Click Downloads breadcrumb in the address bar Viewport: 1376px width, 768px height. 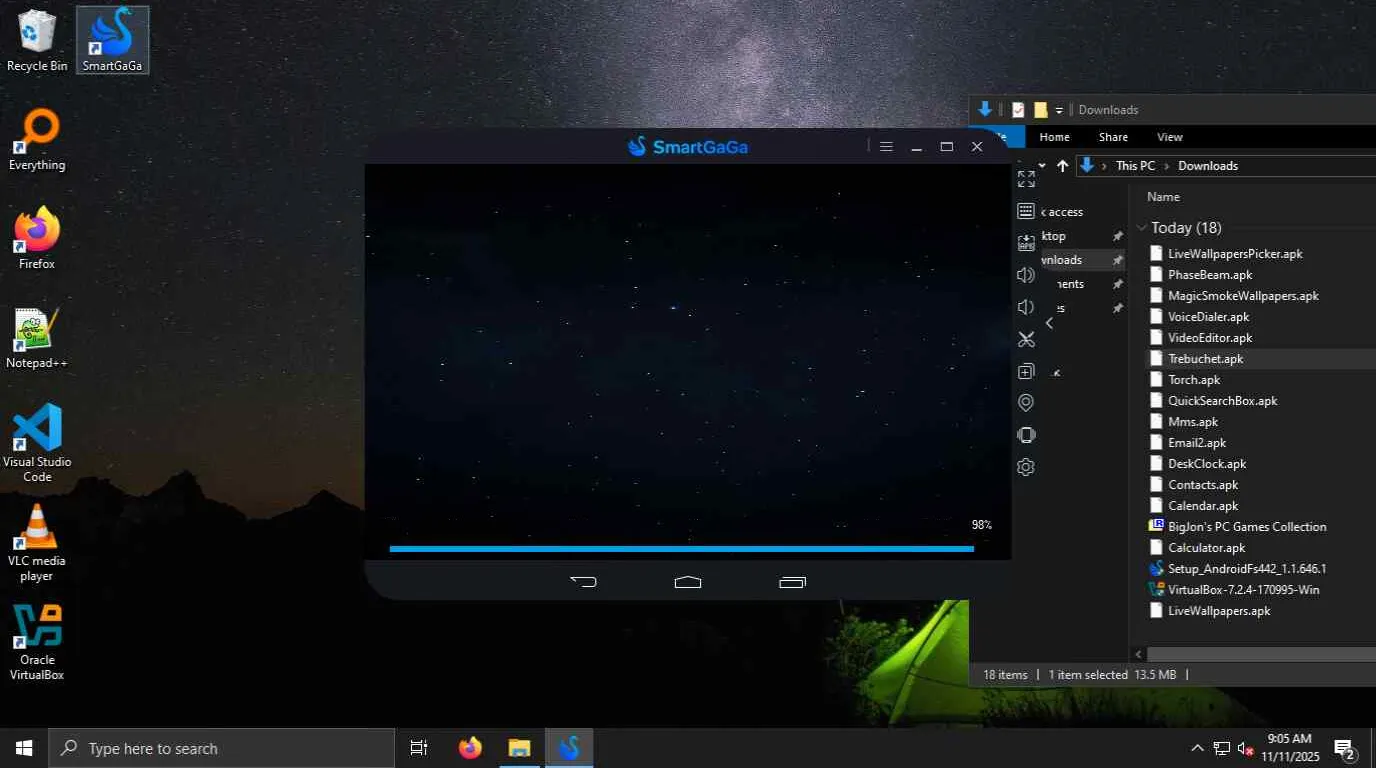click(x=1208, y=166)
